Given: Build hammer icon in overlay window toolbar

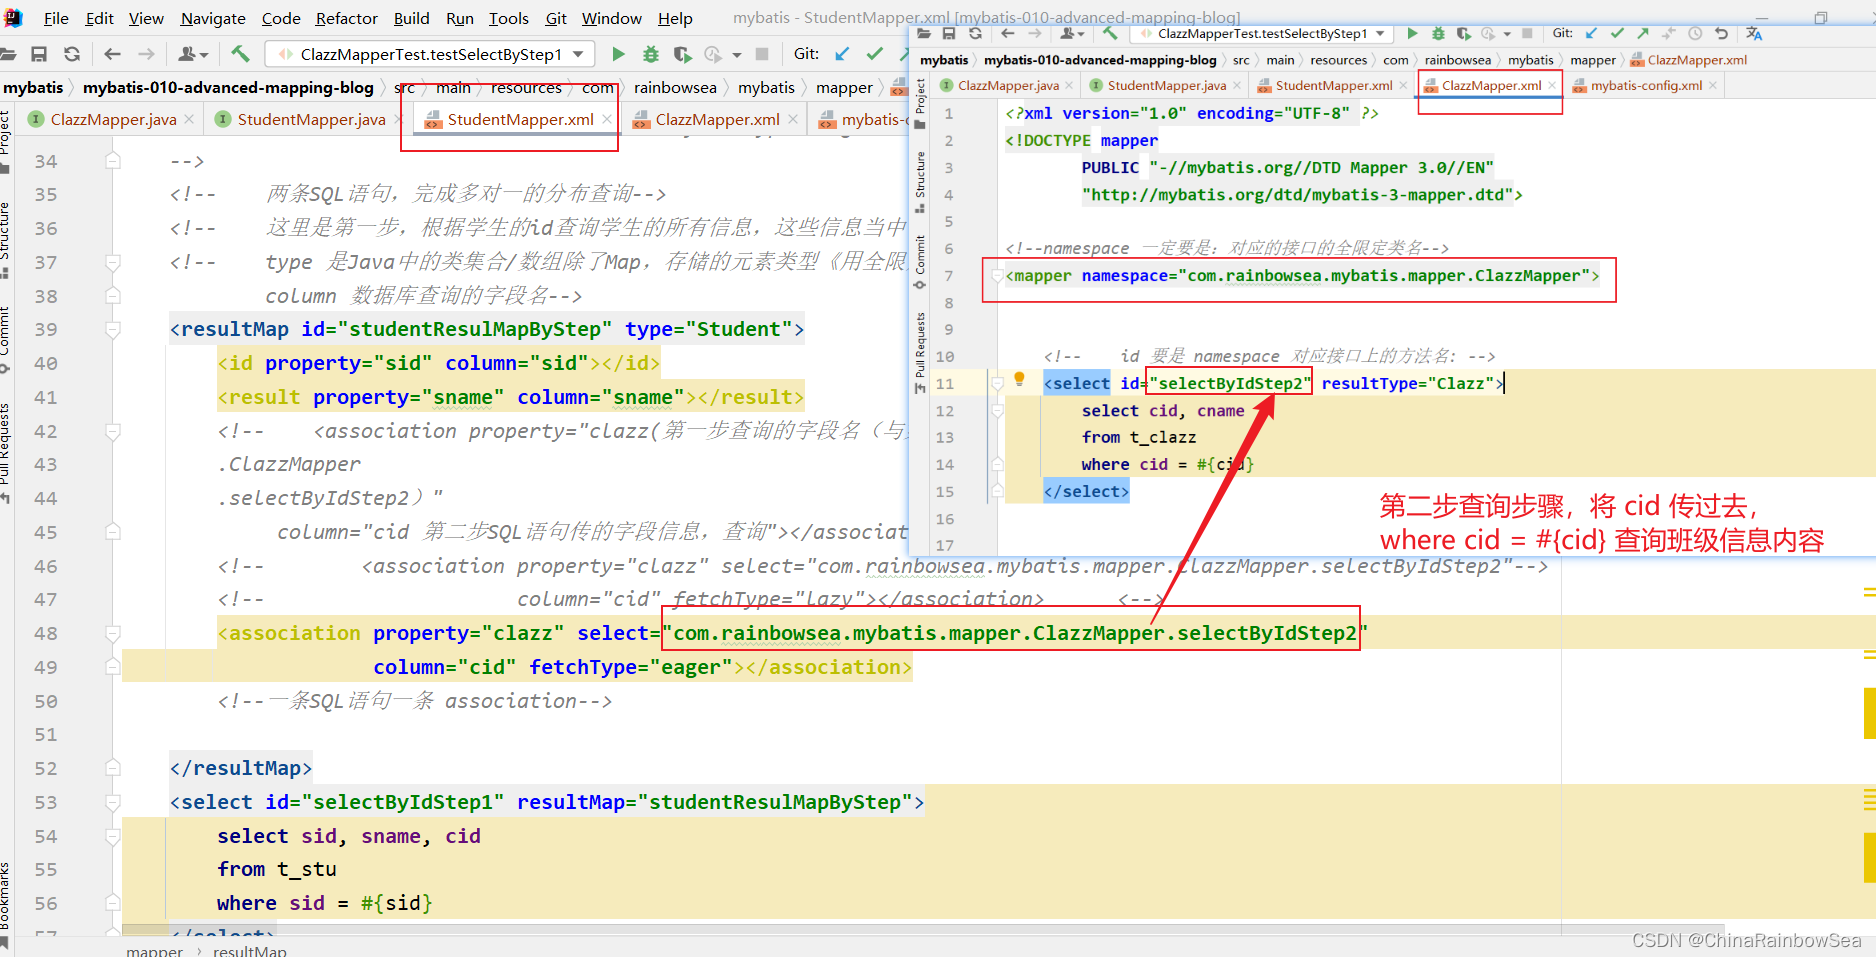Looking at the screenshot, I should pos(1110,34).
